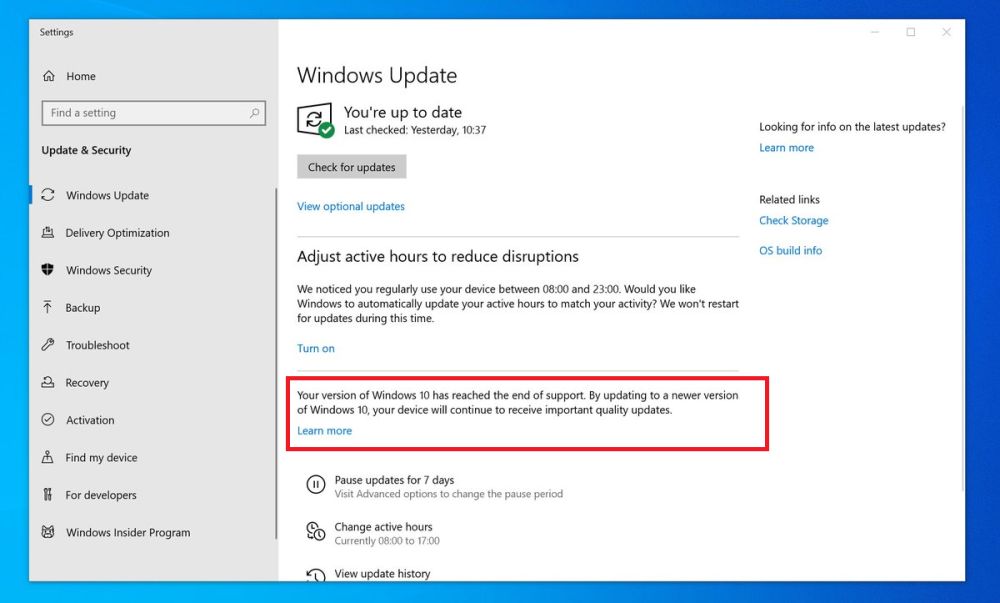Click the Related links heading

[789, 200]
